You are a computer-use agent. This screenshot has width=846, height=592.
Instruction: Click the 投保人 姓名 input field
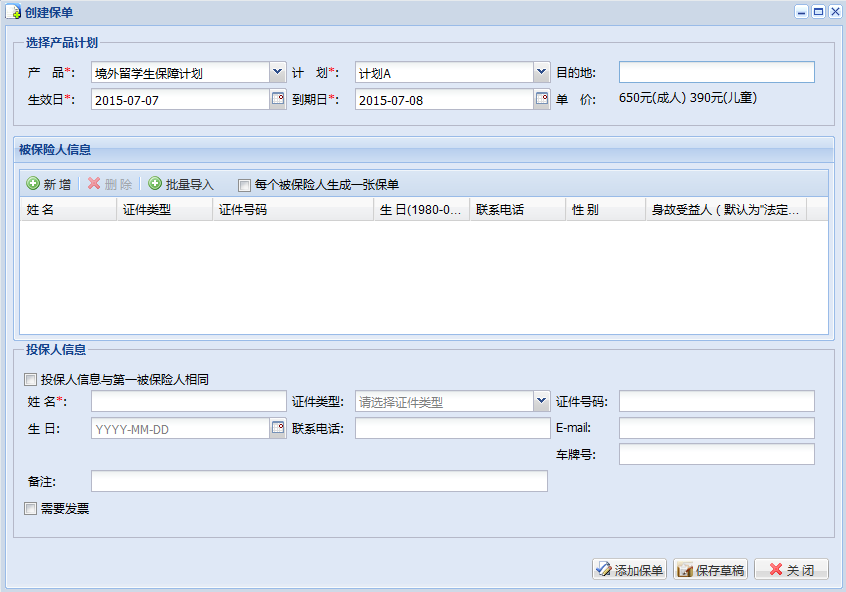189,402
